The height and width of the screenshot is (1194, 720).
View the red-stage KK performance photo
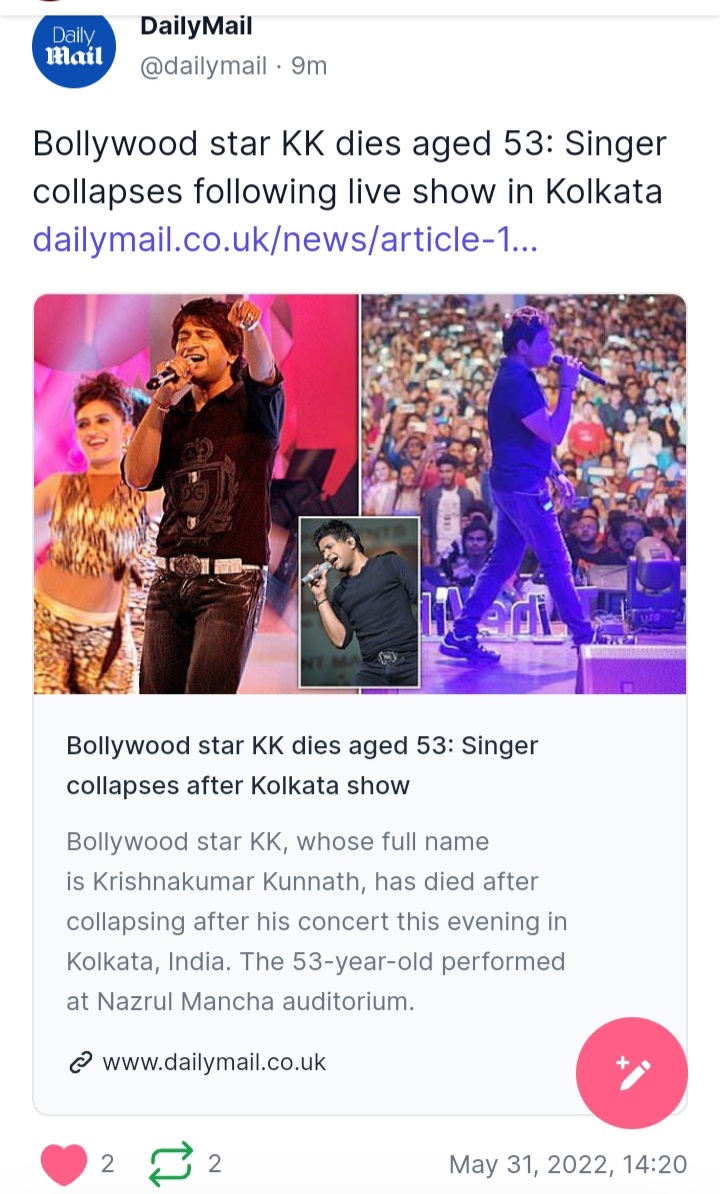pyautogui.click(x=196, y=493)
